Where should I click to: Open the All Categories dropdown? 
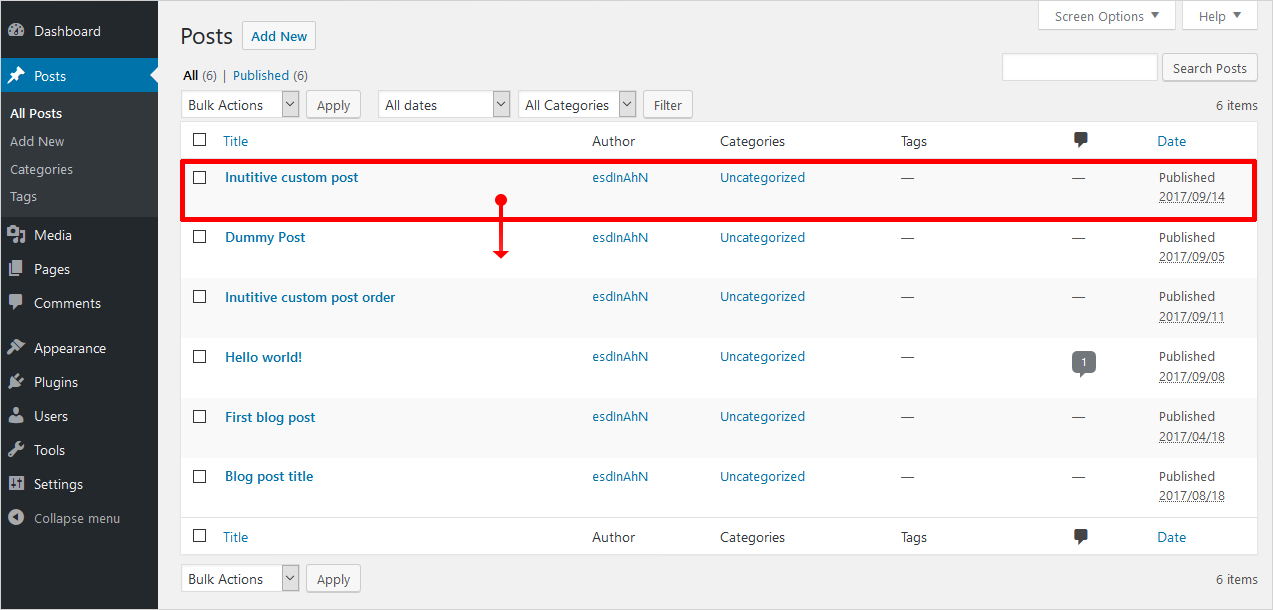[577, 105]
